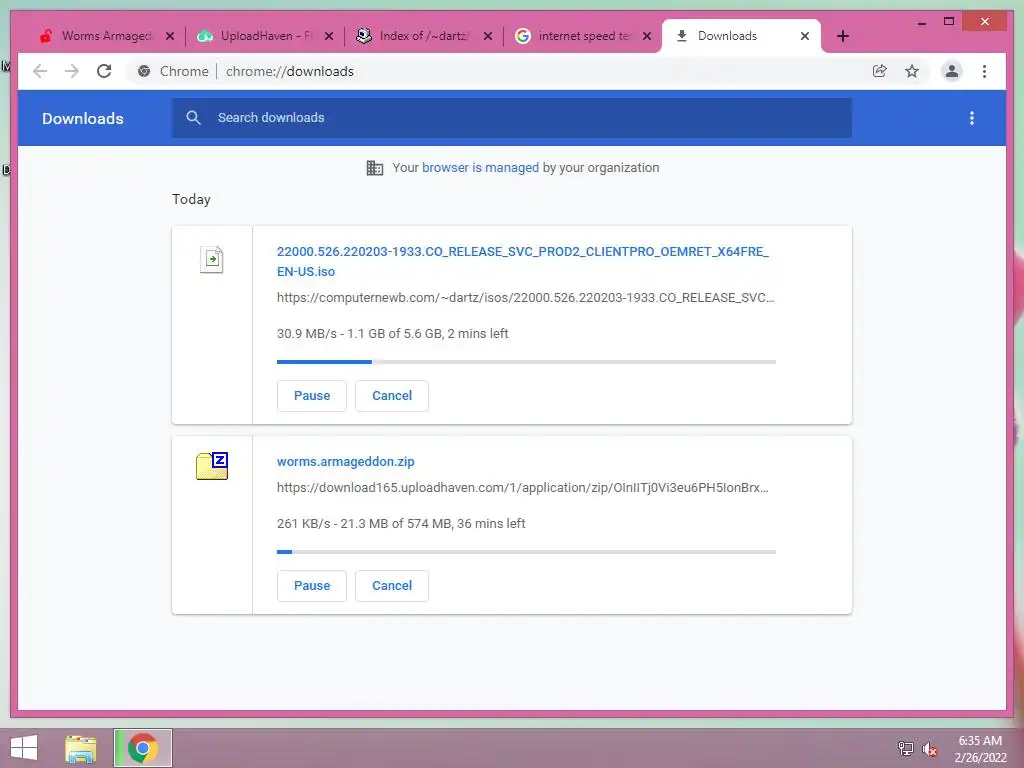
Task: Close the Index of /~dartz/ tab
Action: [x=488, y=36]
